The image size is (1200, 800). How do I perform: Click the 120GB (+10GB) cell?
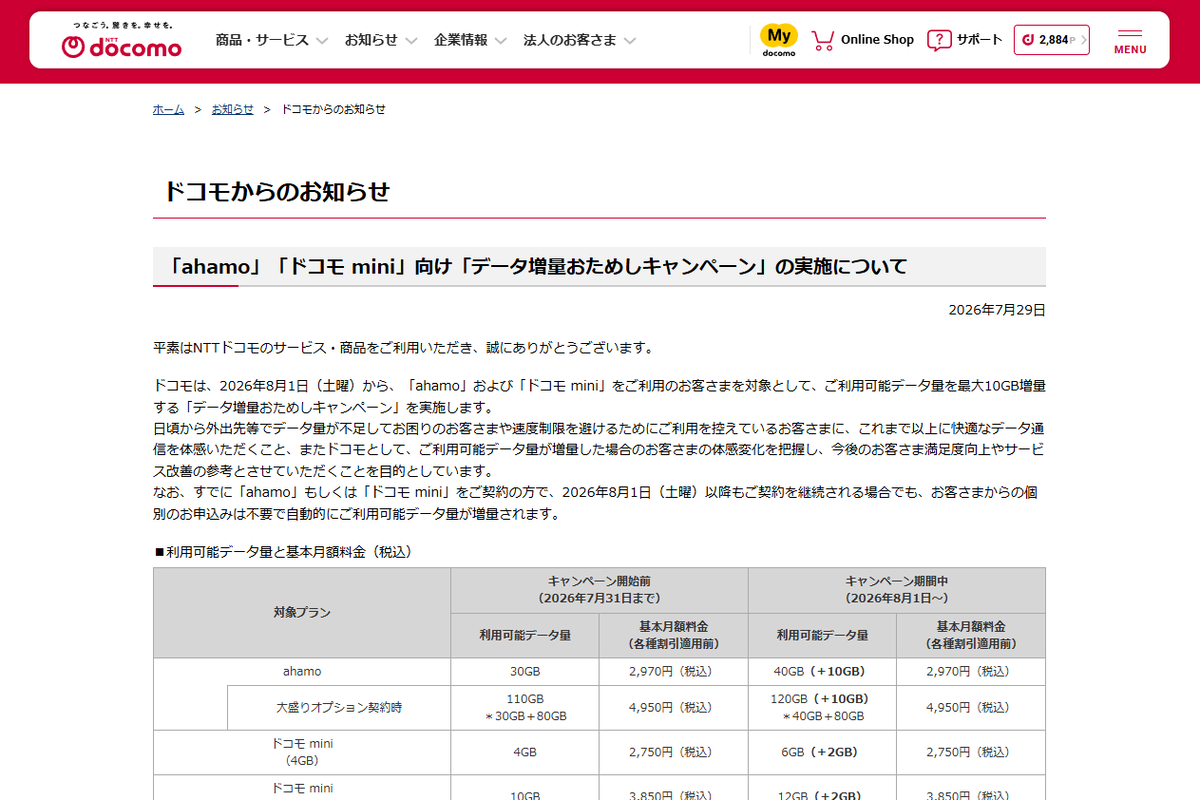pyautogui.click(x=822, y=707)
